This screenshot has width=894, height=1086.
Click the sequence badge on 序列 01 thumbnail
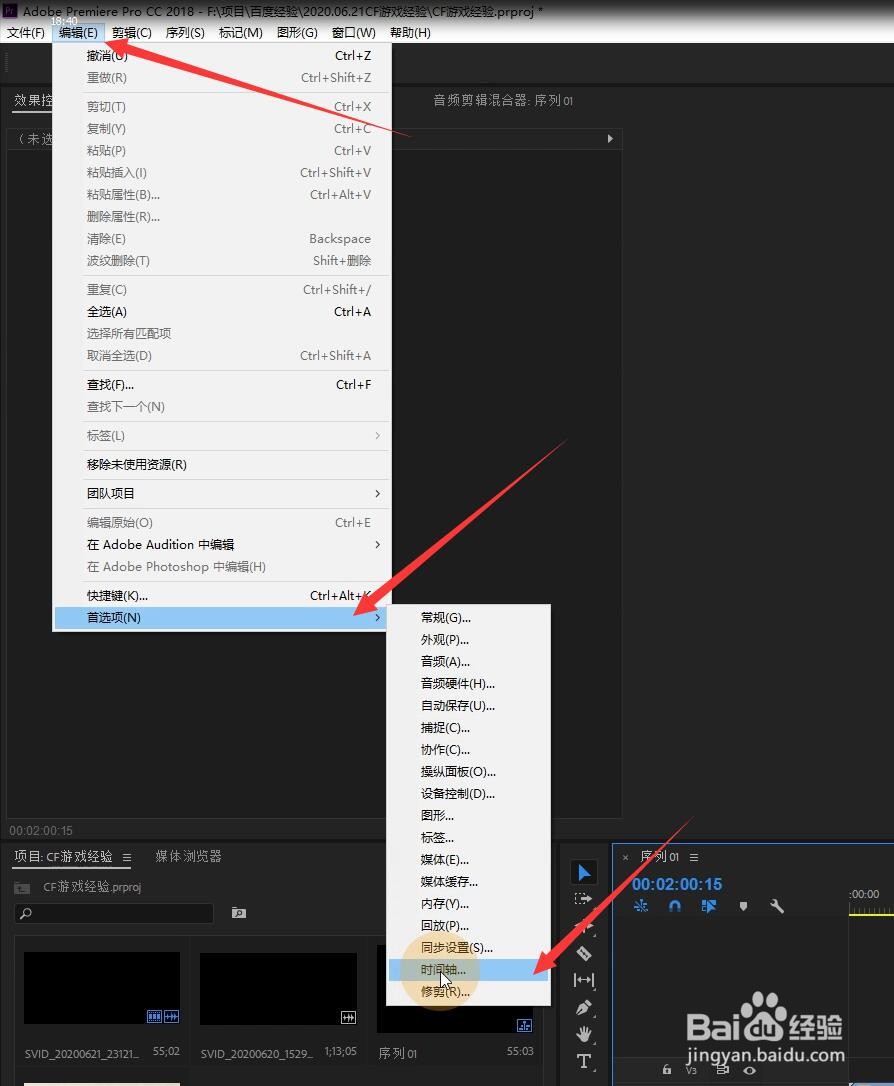(x=525, y=1025)
